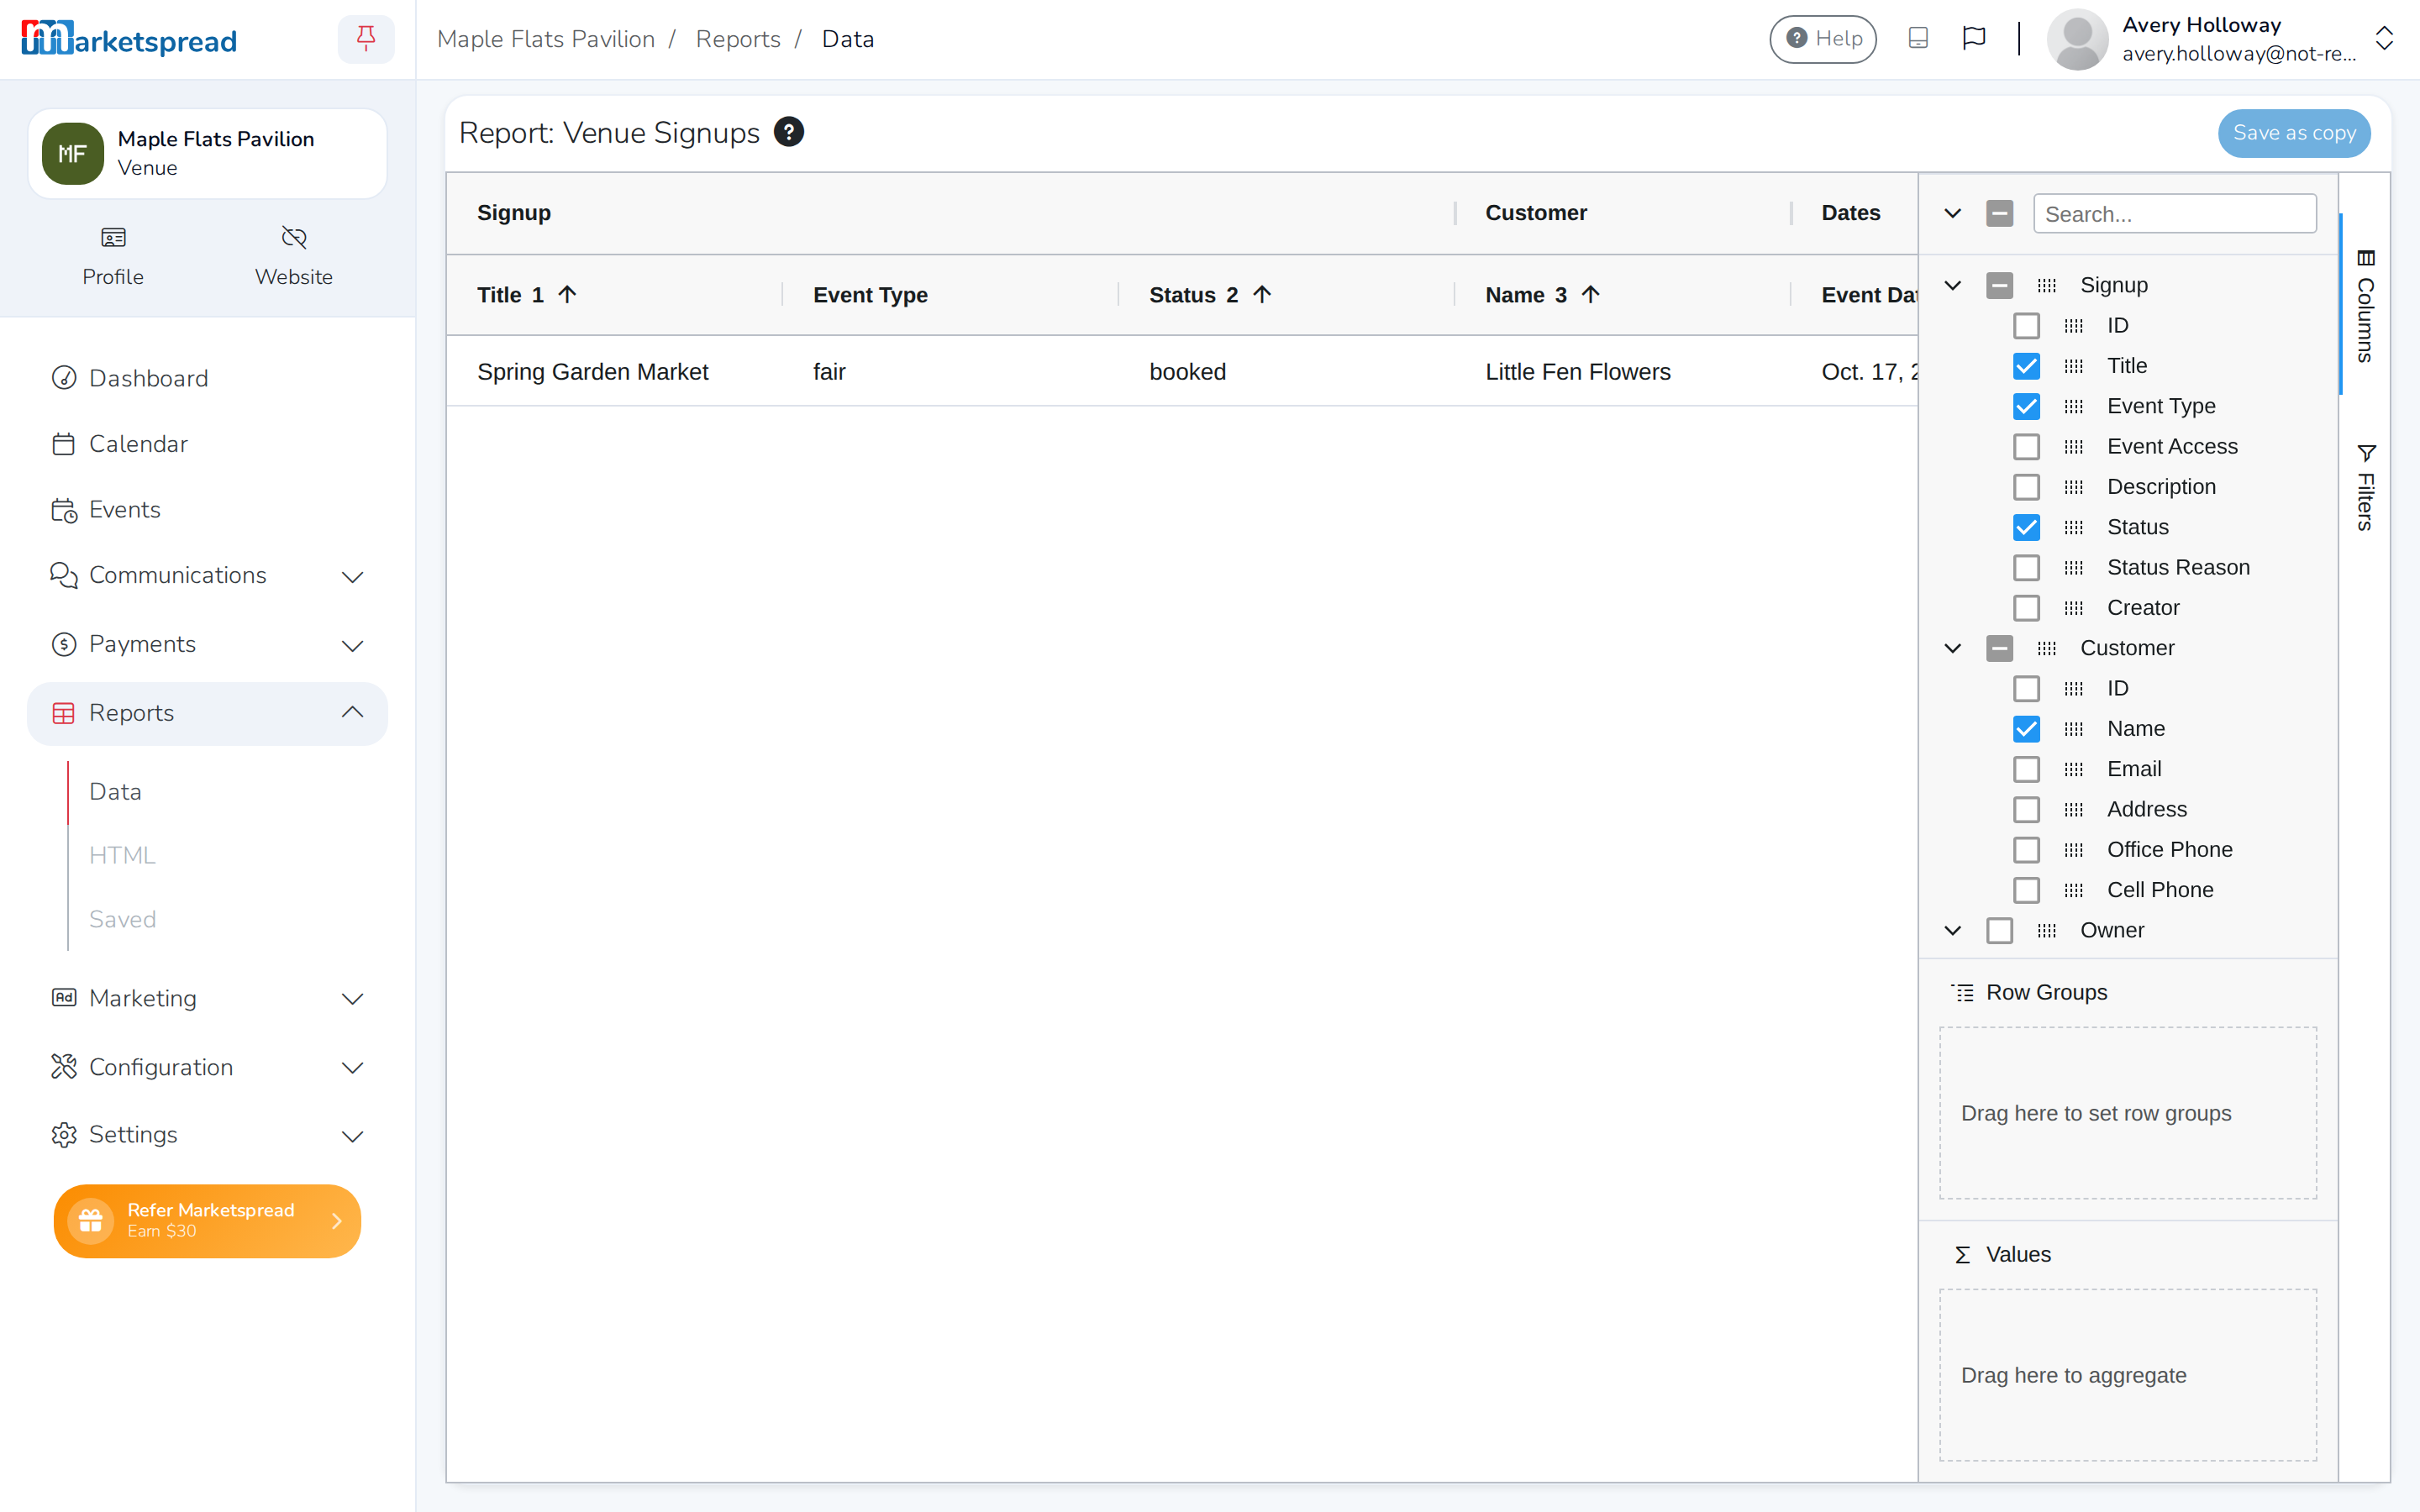Toggle the select-all columns checkbox near Search
This screenshot has height=1512, width=2420.
(x=1999, y=213)
